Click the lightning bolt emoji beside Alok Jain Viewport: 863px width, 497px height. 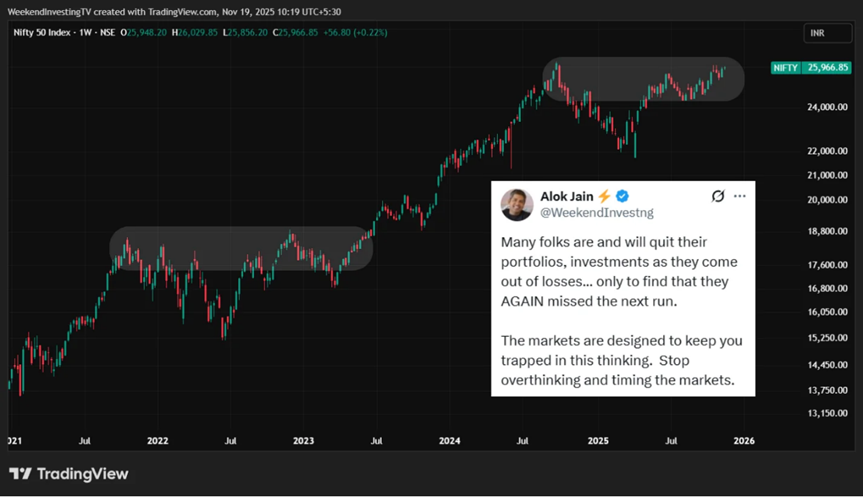coord(604,196)
